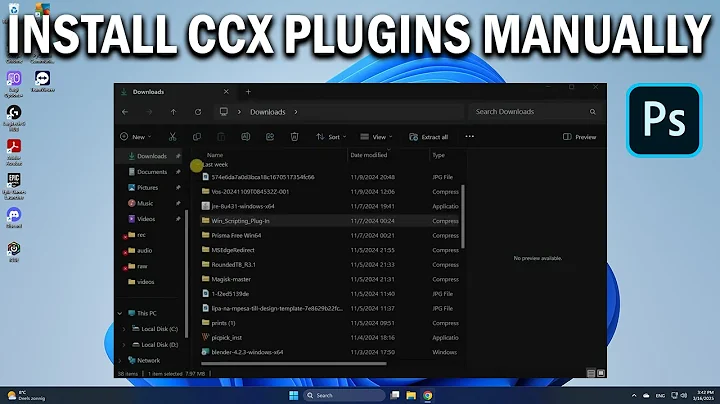The height and width of the screenshot is (404, 720).
Task: Click the file list vertical scrollbar
Action: click(x=463, y=217)
